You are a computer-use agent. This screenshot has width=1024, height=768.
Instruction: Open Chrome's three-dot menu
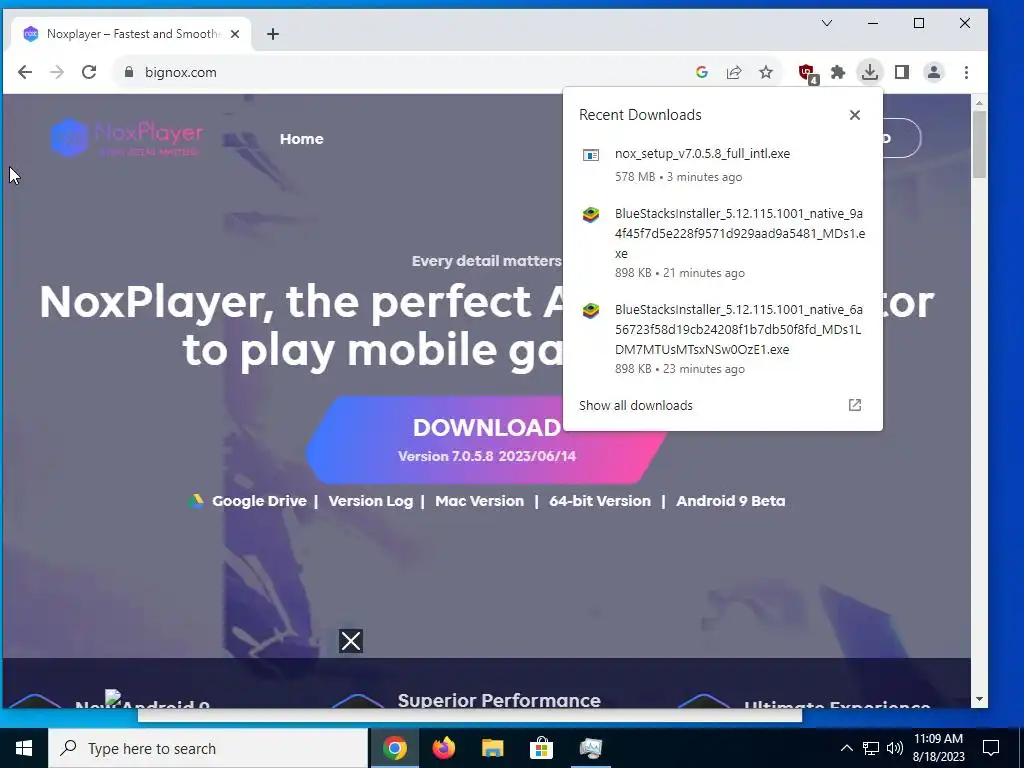[966, 72]
